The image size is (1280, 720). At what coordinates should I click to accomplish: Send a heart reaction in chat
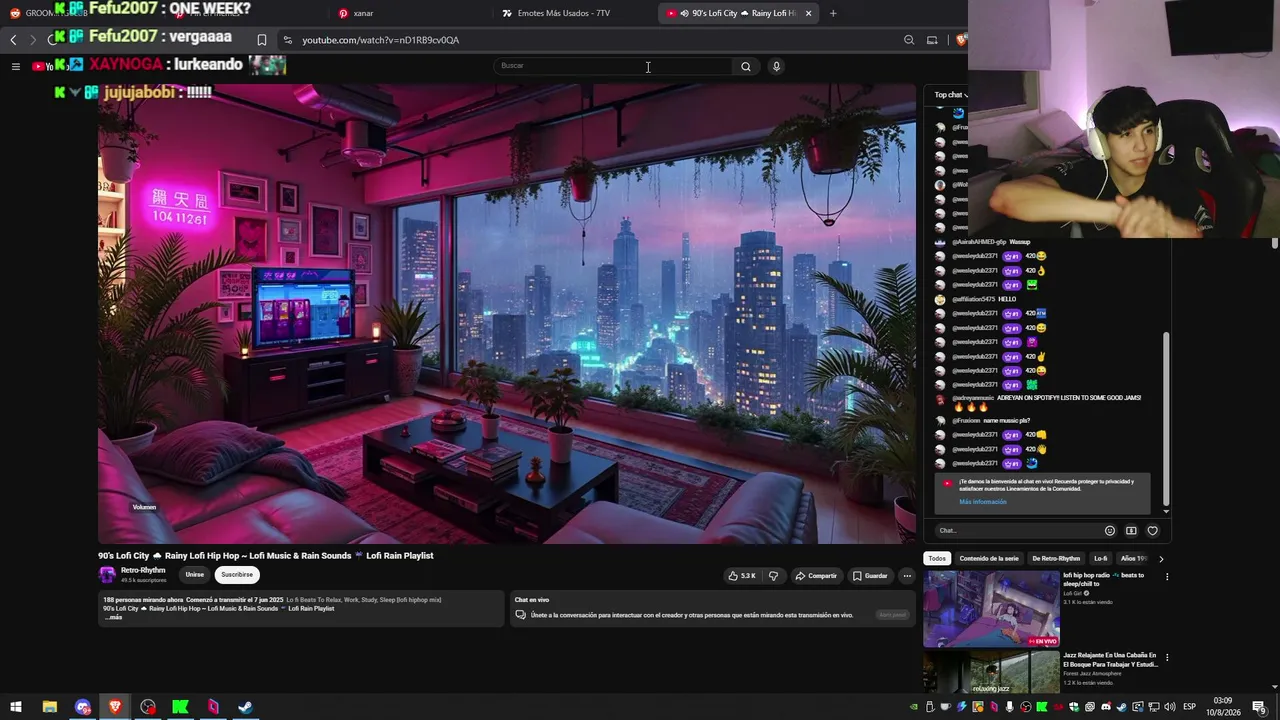(1152, 531)
